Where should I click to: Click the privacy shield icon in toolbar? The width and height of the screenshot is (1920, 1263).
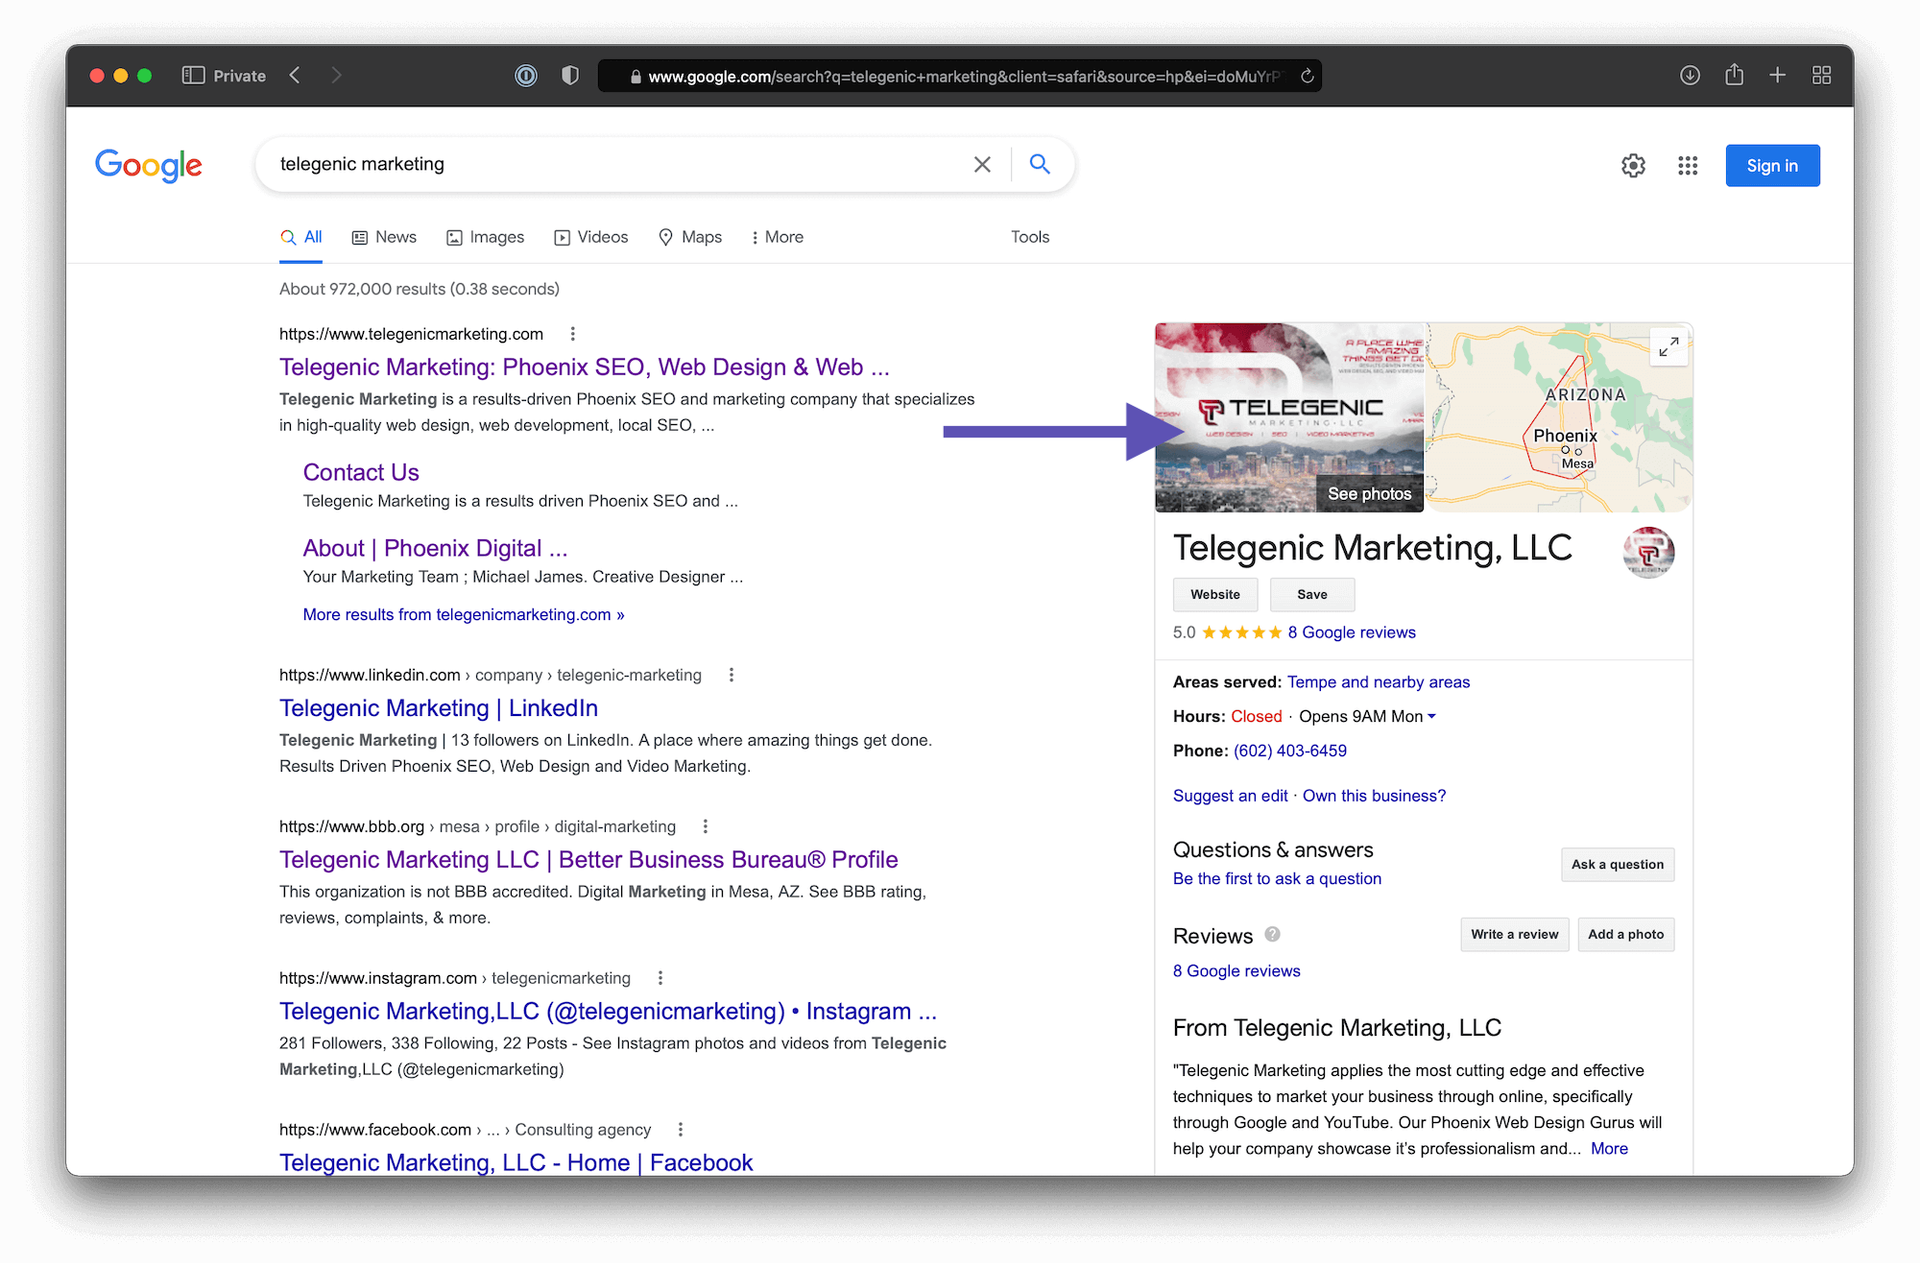[x=570, y=76]
